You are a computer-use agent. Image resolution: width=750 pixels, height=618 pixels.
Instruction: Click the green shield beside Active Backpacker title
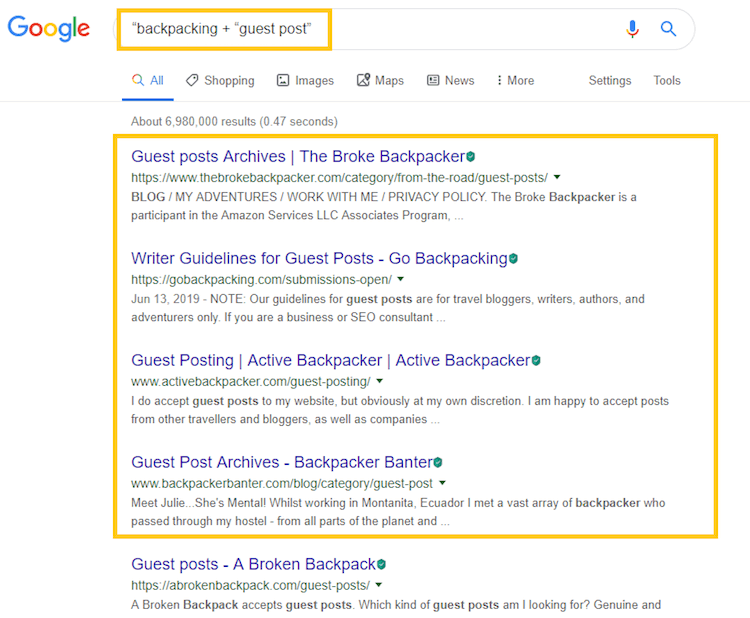pyautogui.click(x=536, y=360)
